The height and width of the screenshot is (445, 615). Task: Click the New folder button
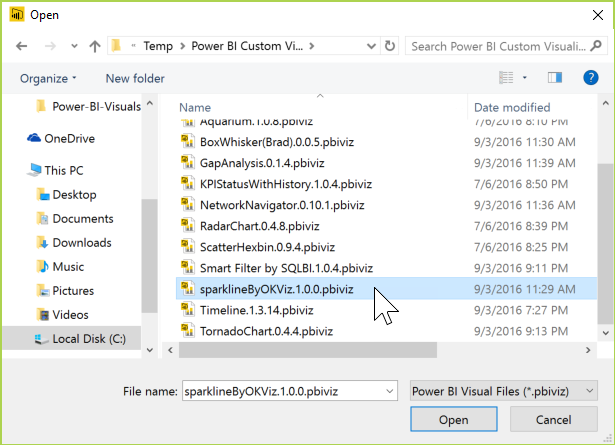click(x=135, y=78)
